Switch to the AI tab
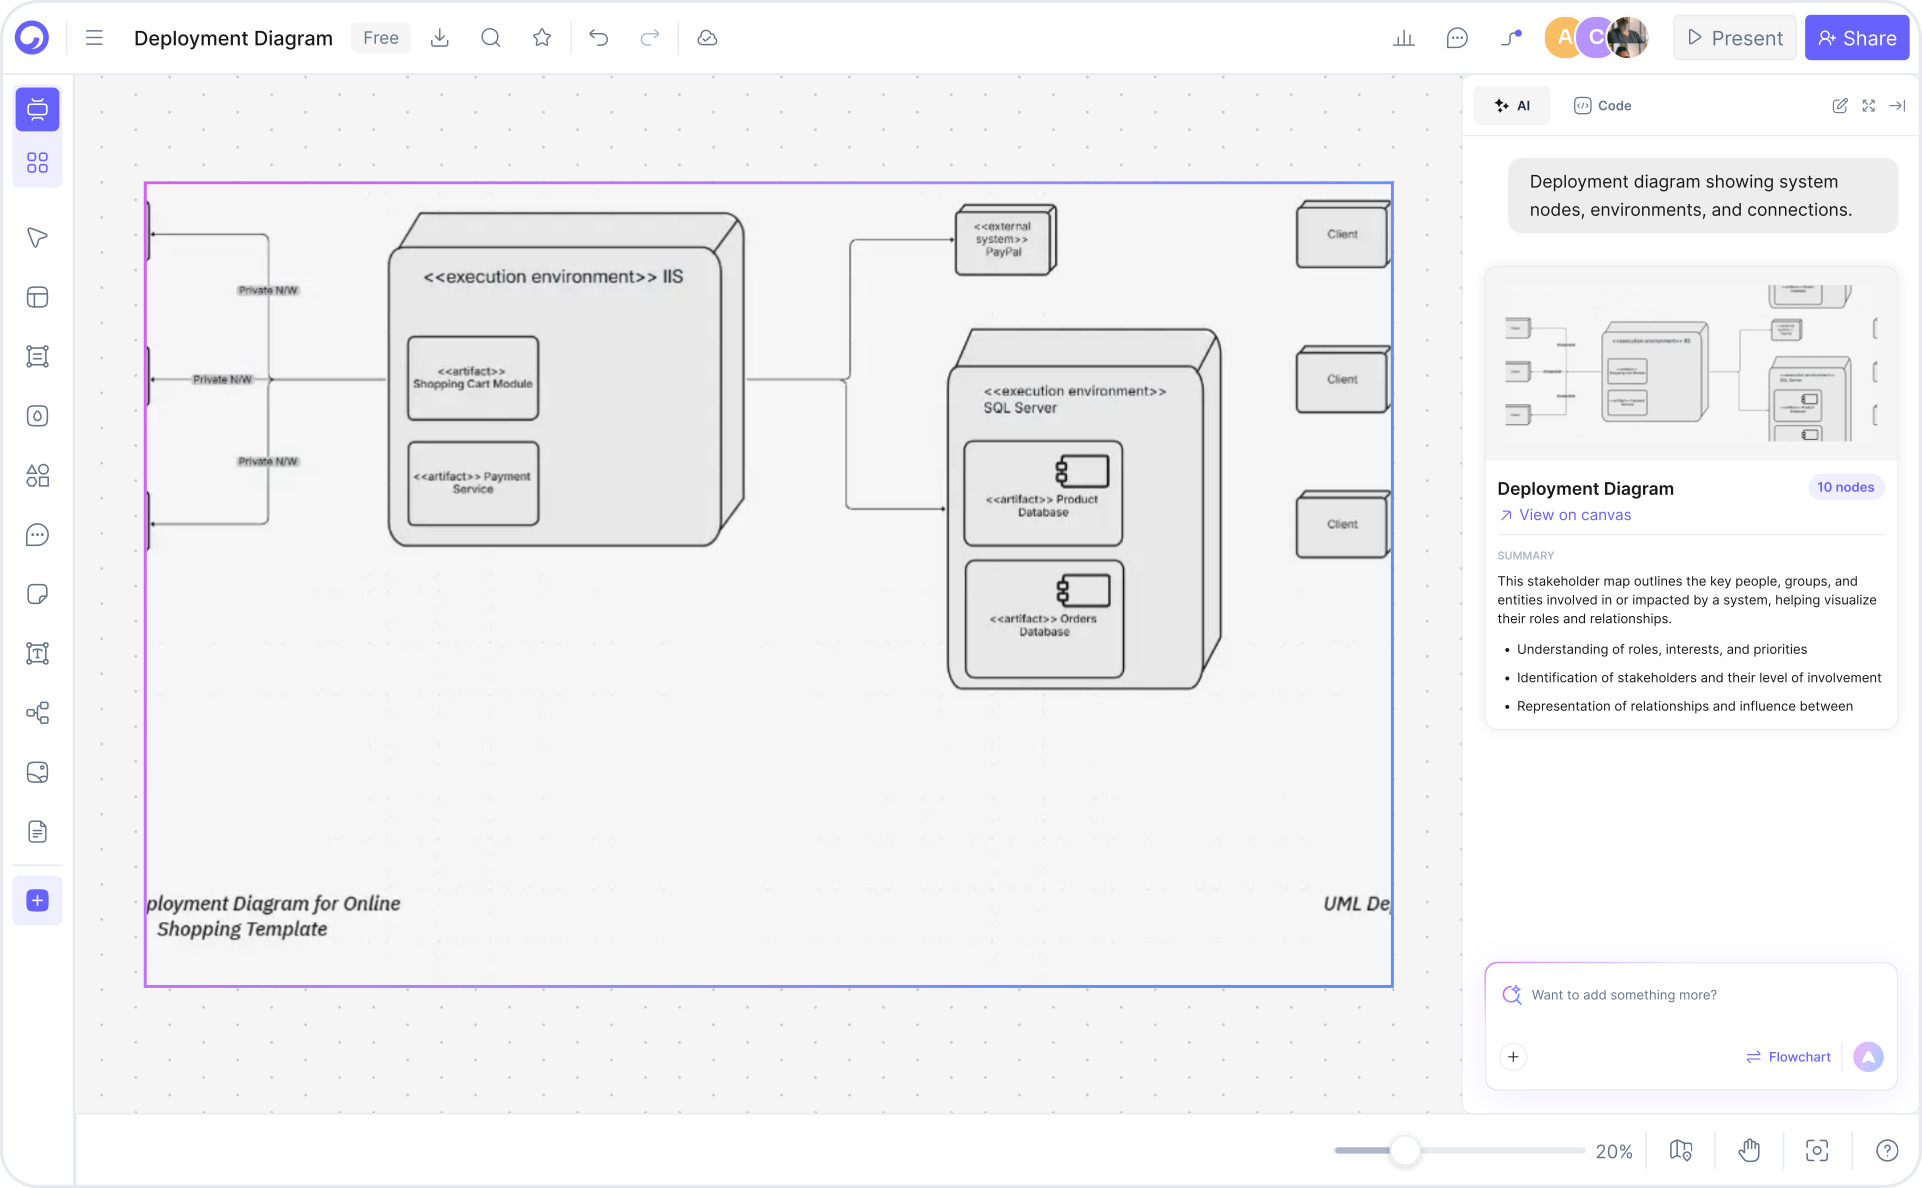Viewport: 1922px width, 1188px height. point(1511,105)
